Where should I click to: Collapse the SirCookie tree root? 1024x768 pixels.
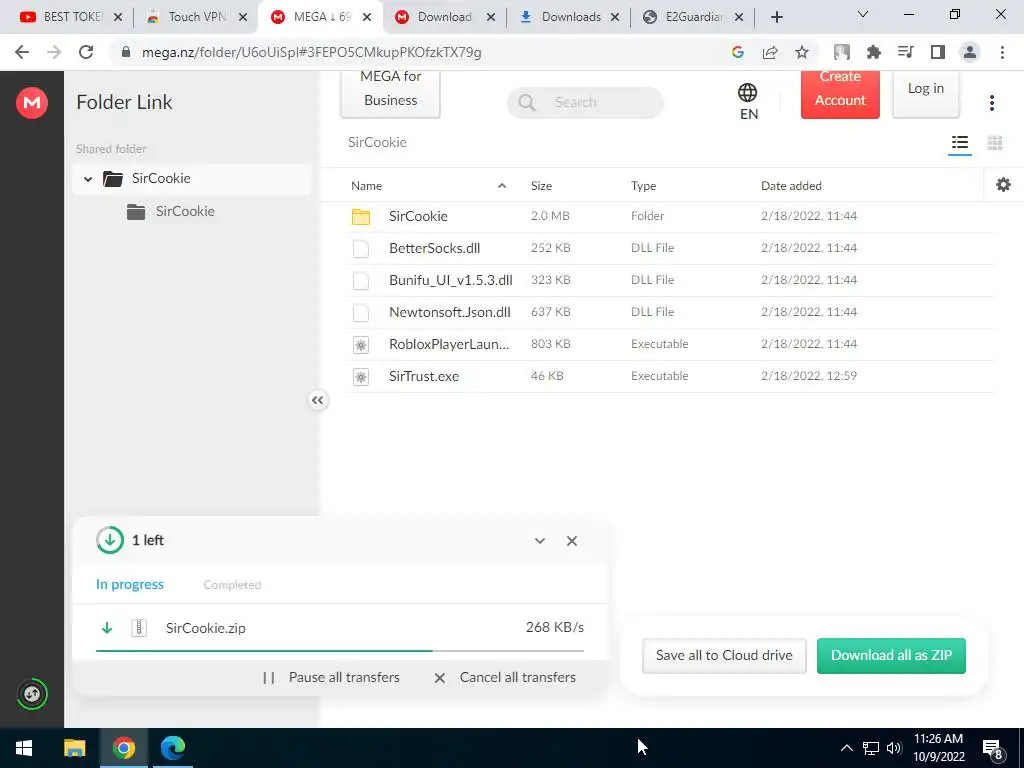tap(88, 179)
